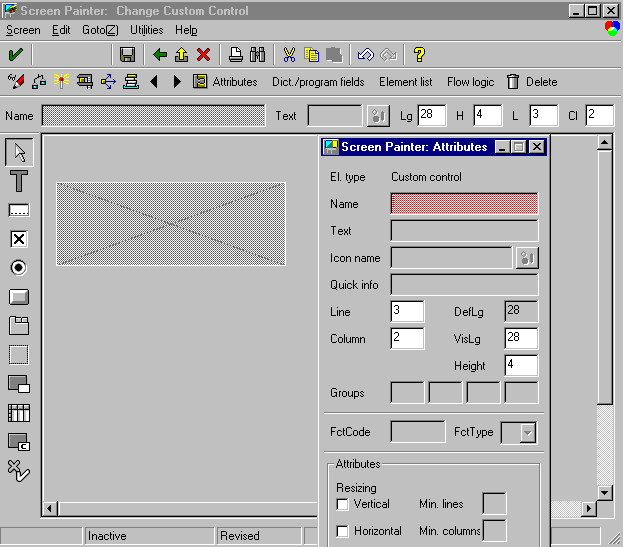Click the Test screen icon
This screenshot has height=547, width=623.
click(85, 81)
